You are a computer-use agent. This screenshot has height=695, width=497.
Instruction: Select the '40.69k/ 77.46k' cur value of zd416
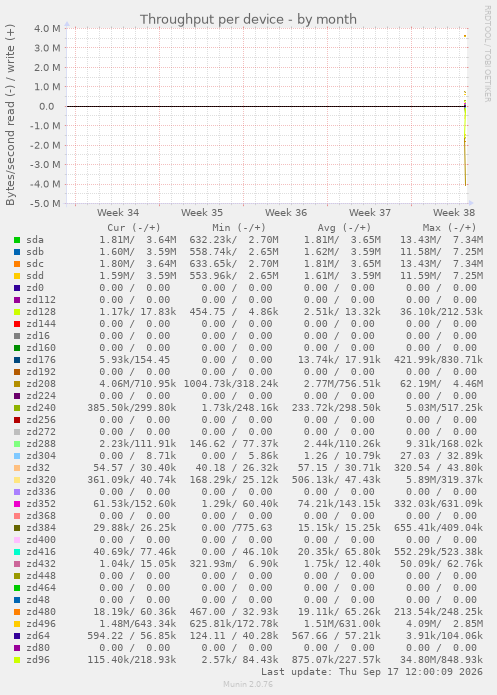coord(135,552)
